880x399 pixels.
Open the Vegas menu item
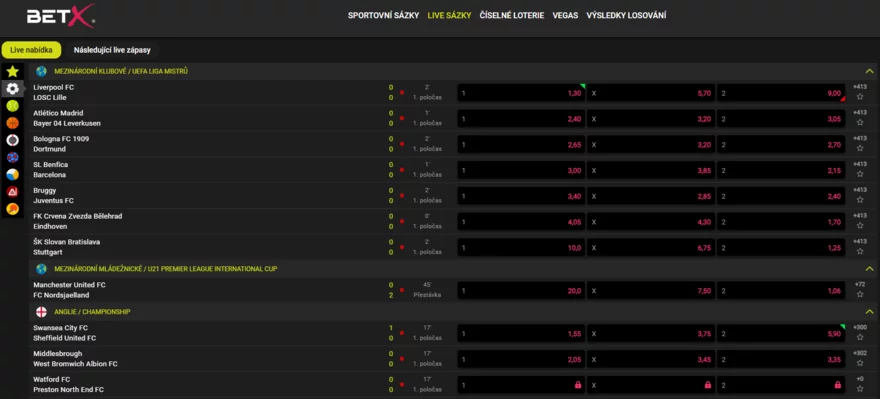pos(565,16)
